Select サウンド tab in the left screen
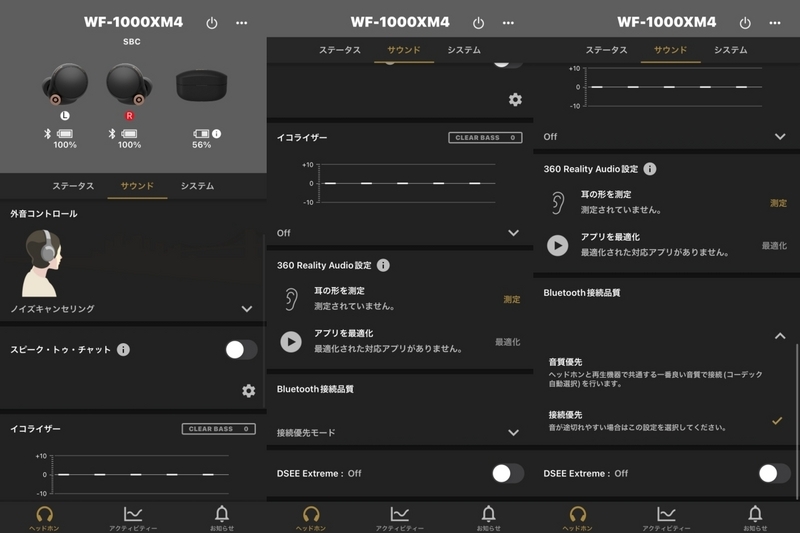 tap(137, 186)
